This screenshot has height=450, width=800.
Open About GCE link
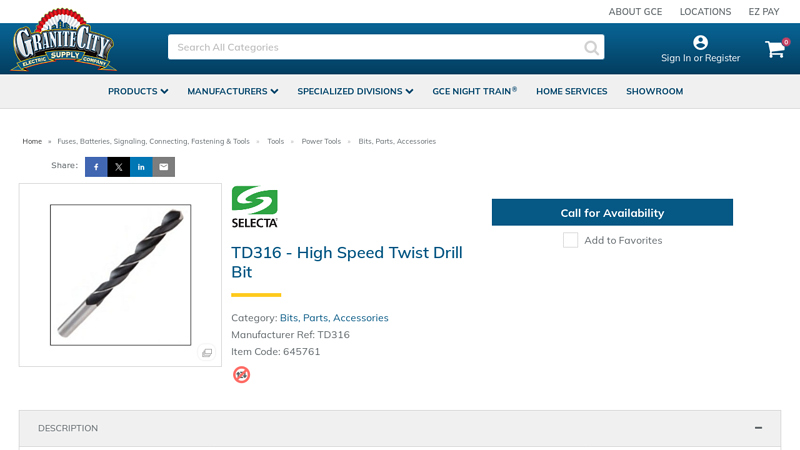(635, 12)
